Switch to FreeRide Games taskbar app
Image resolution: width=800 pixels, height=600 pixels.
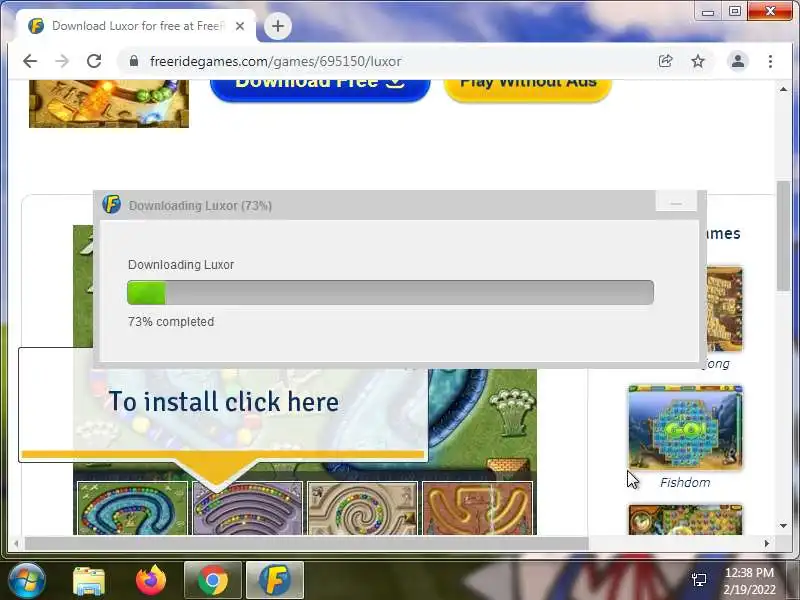tap(275, 581)
